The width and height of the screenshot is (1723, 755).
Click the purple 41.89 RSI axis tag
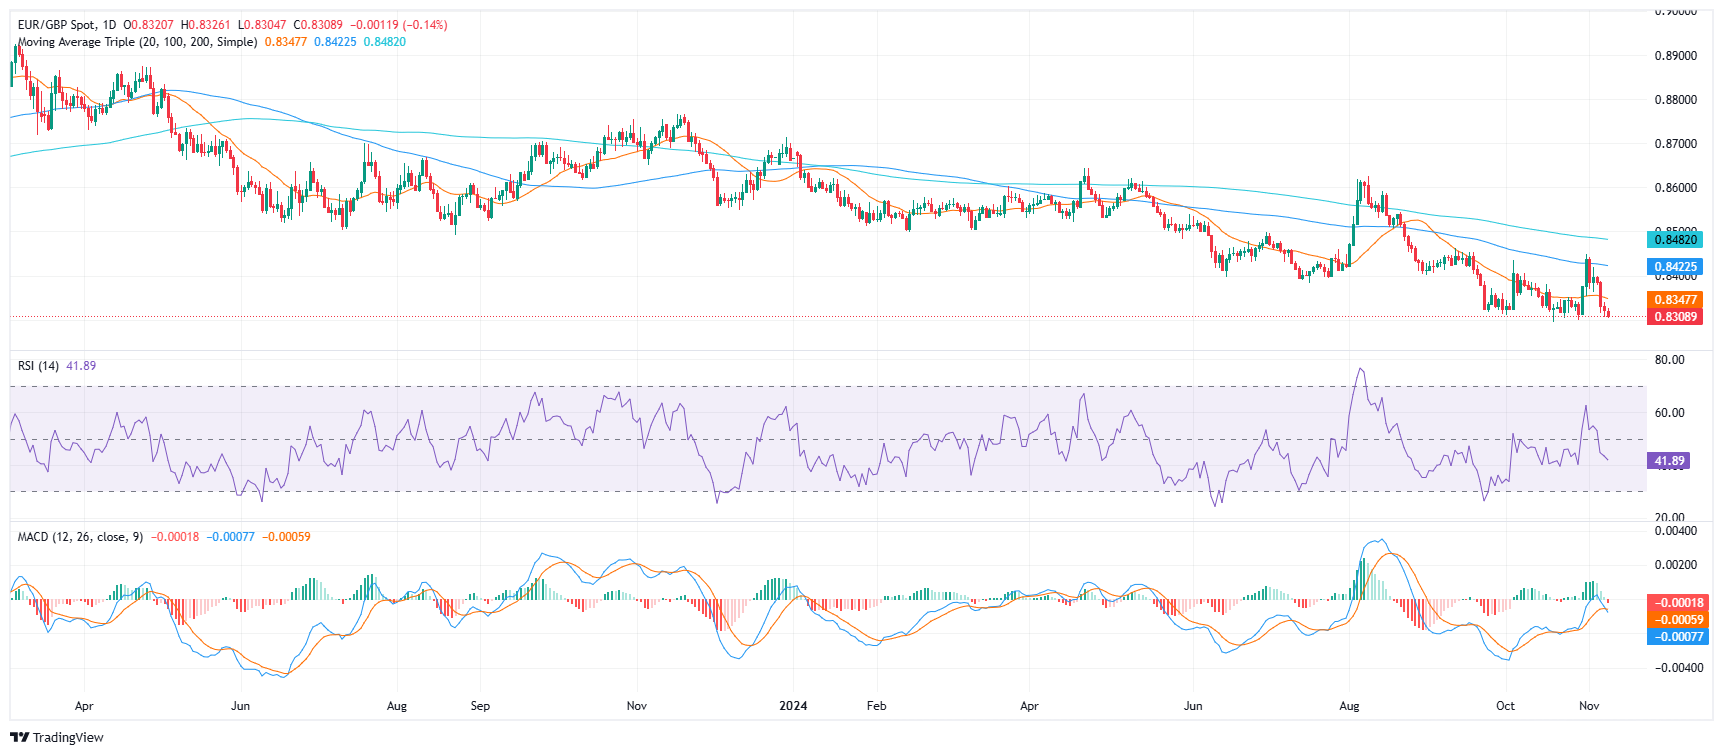(x=1669, y=461)
